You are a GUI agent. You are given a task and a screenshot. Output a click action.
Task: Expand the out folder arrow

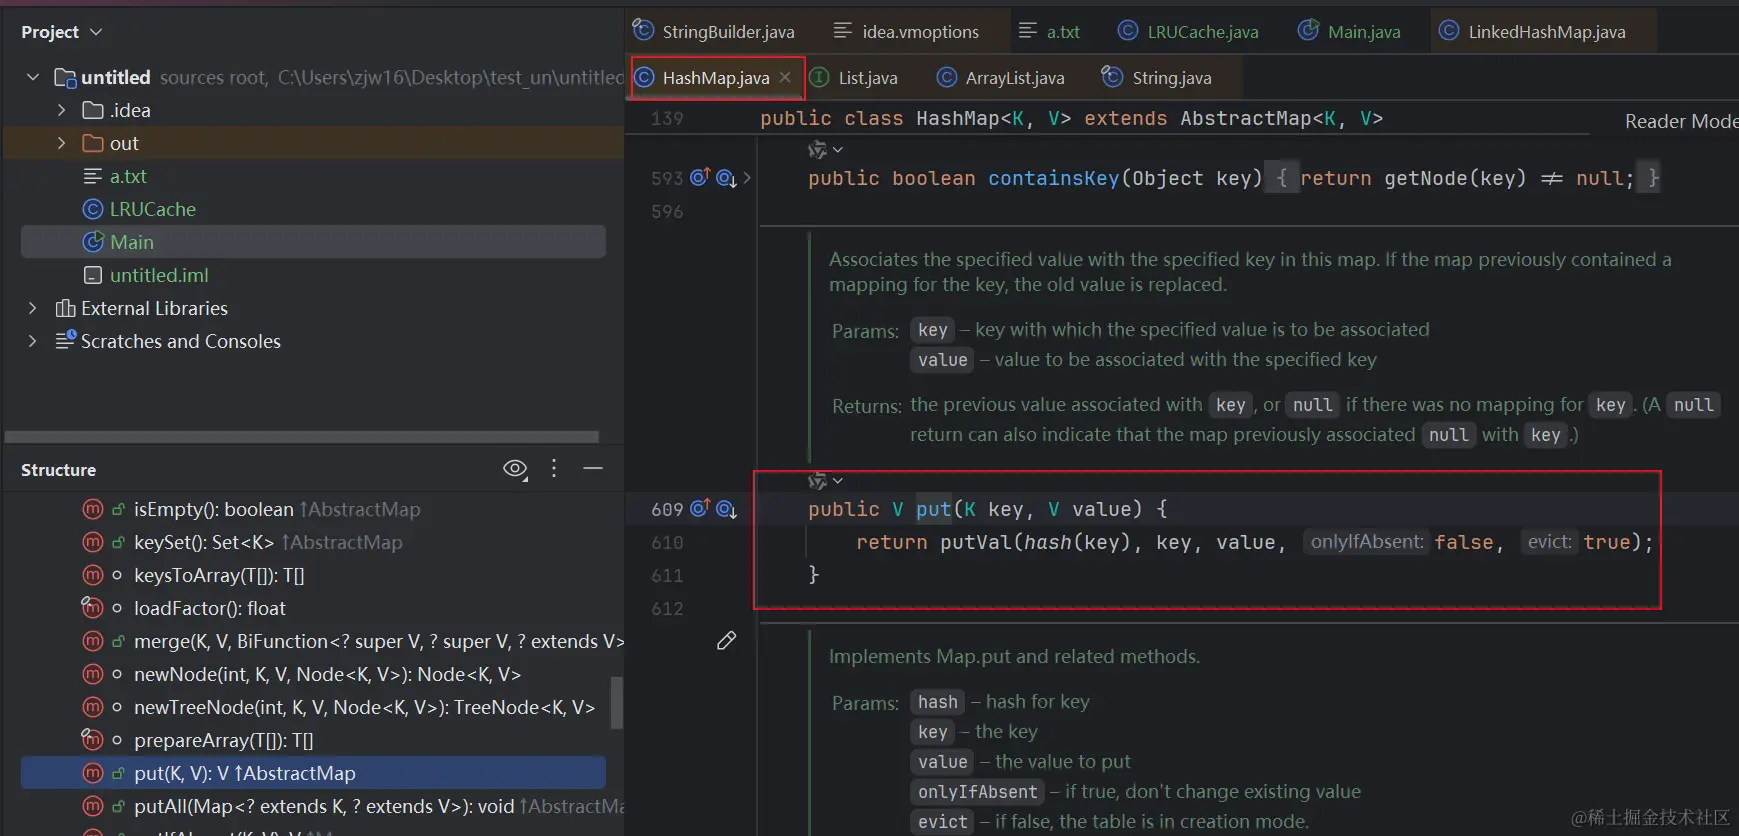coord(61,143)
